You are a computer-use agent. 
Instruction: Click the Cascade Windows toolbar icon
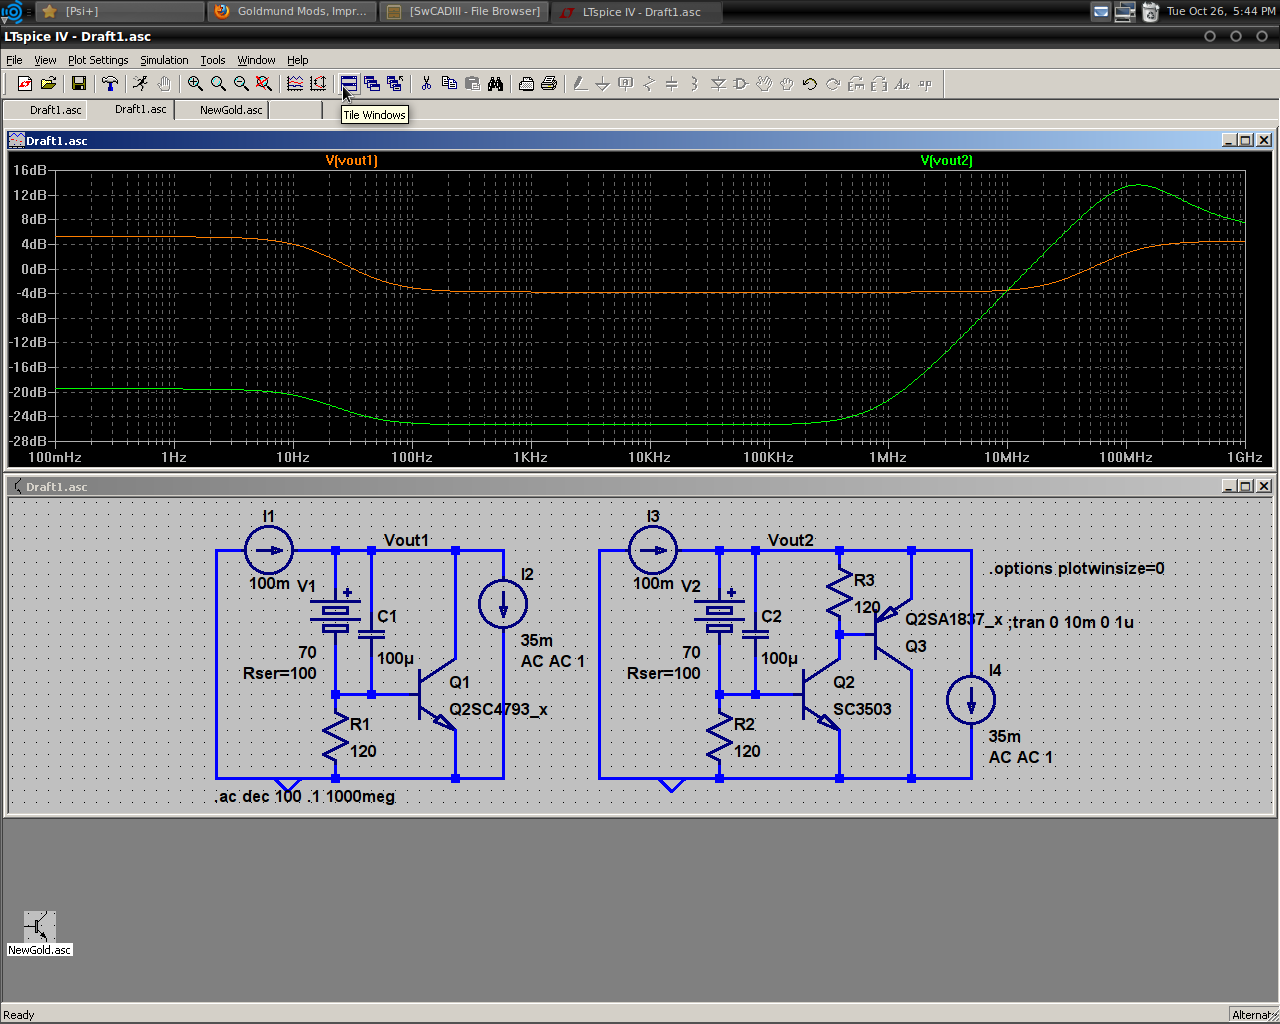[372, 84]
